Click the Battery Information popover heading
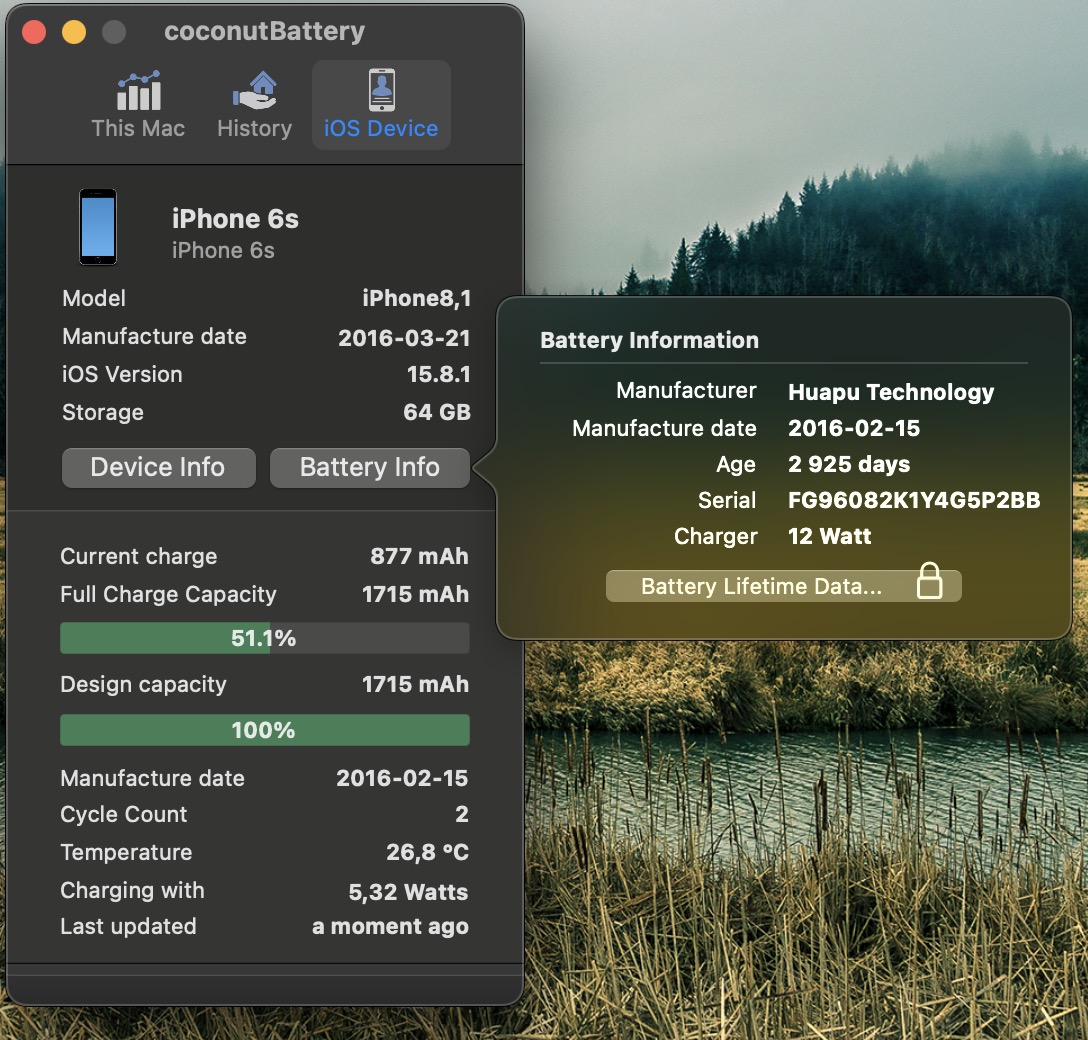Image resolution: width=1088 pixels, height=1040 pixels. click(649, 340)
